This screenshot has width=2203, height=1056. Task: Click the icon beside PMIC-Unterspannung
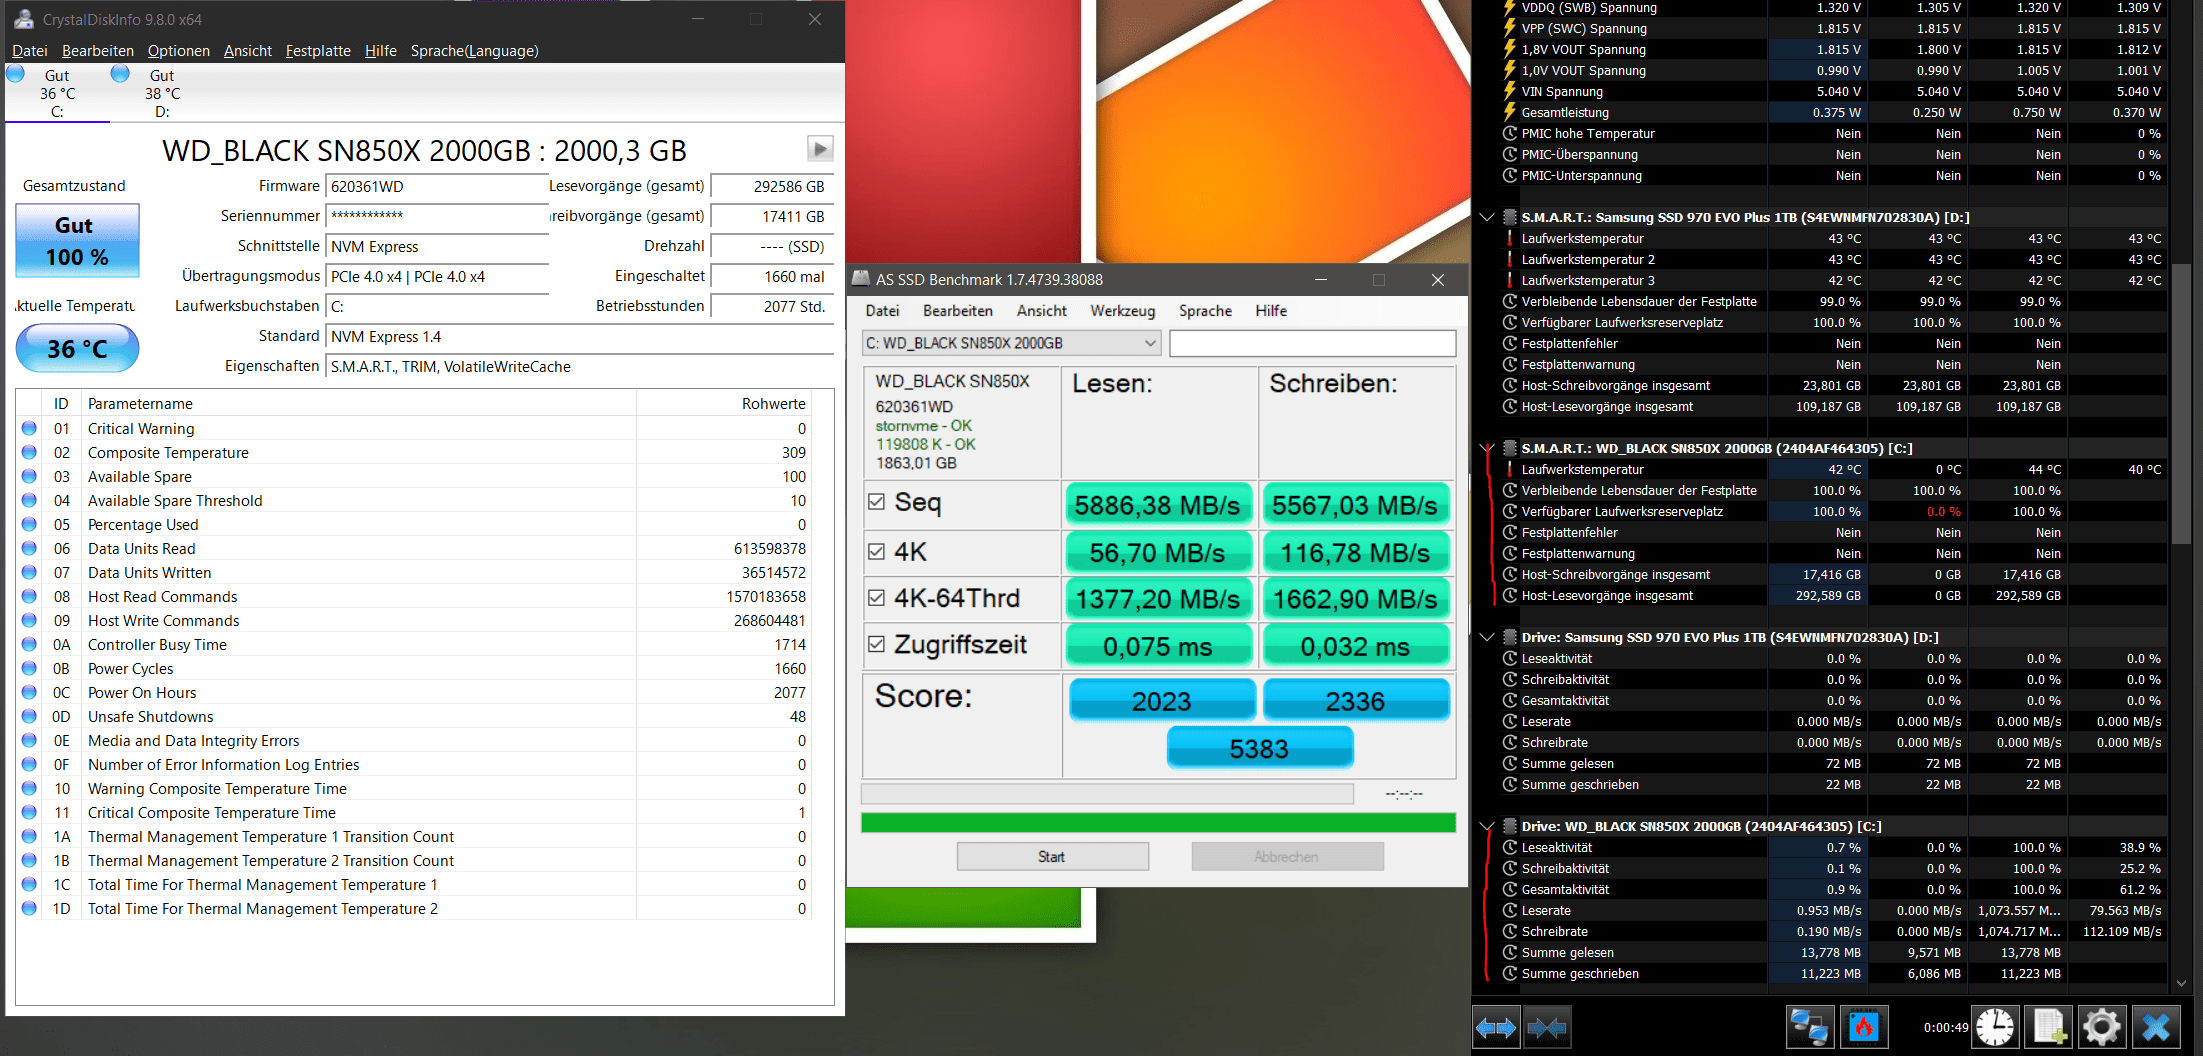pos(1510,175)
